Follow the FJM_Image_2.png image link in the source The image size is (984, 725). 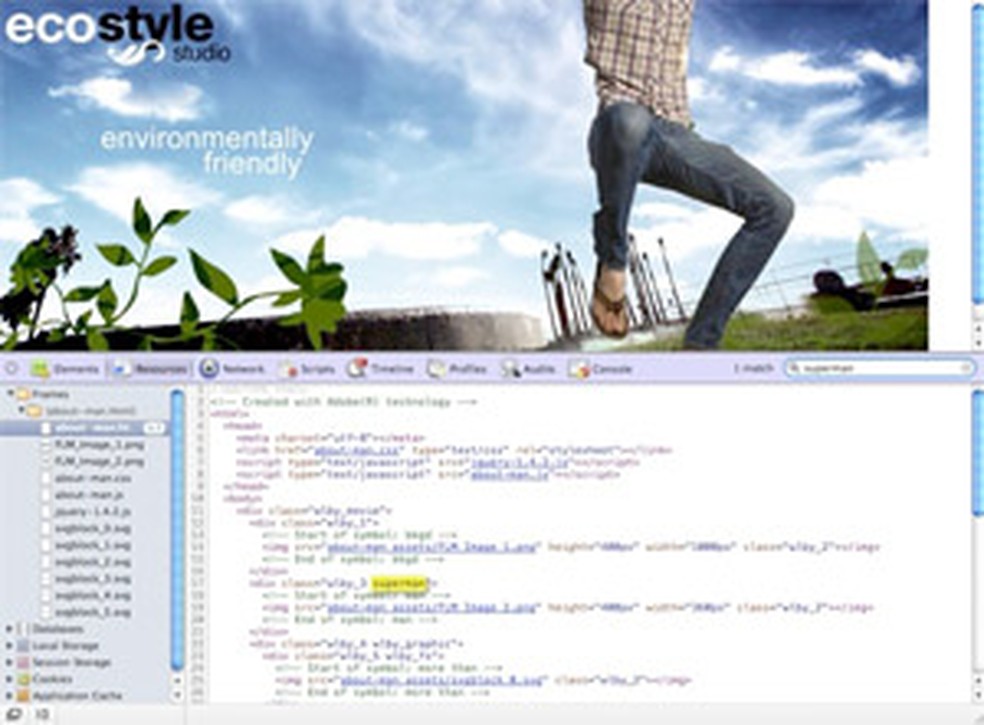coord(432,607)
